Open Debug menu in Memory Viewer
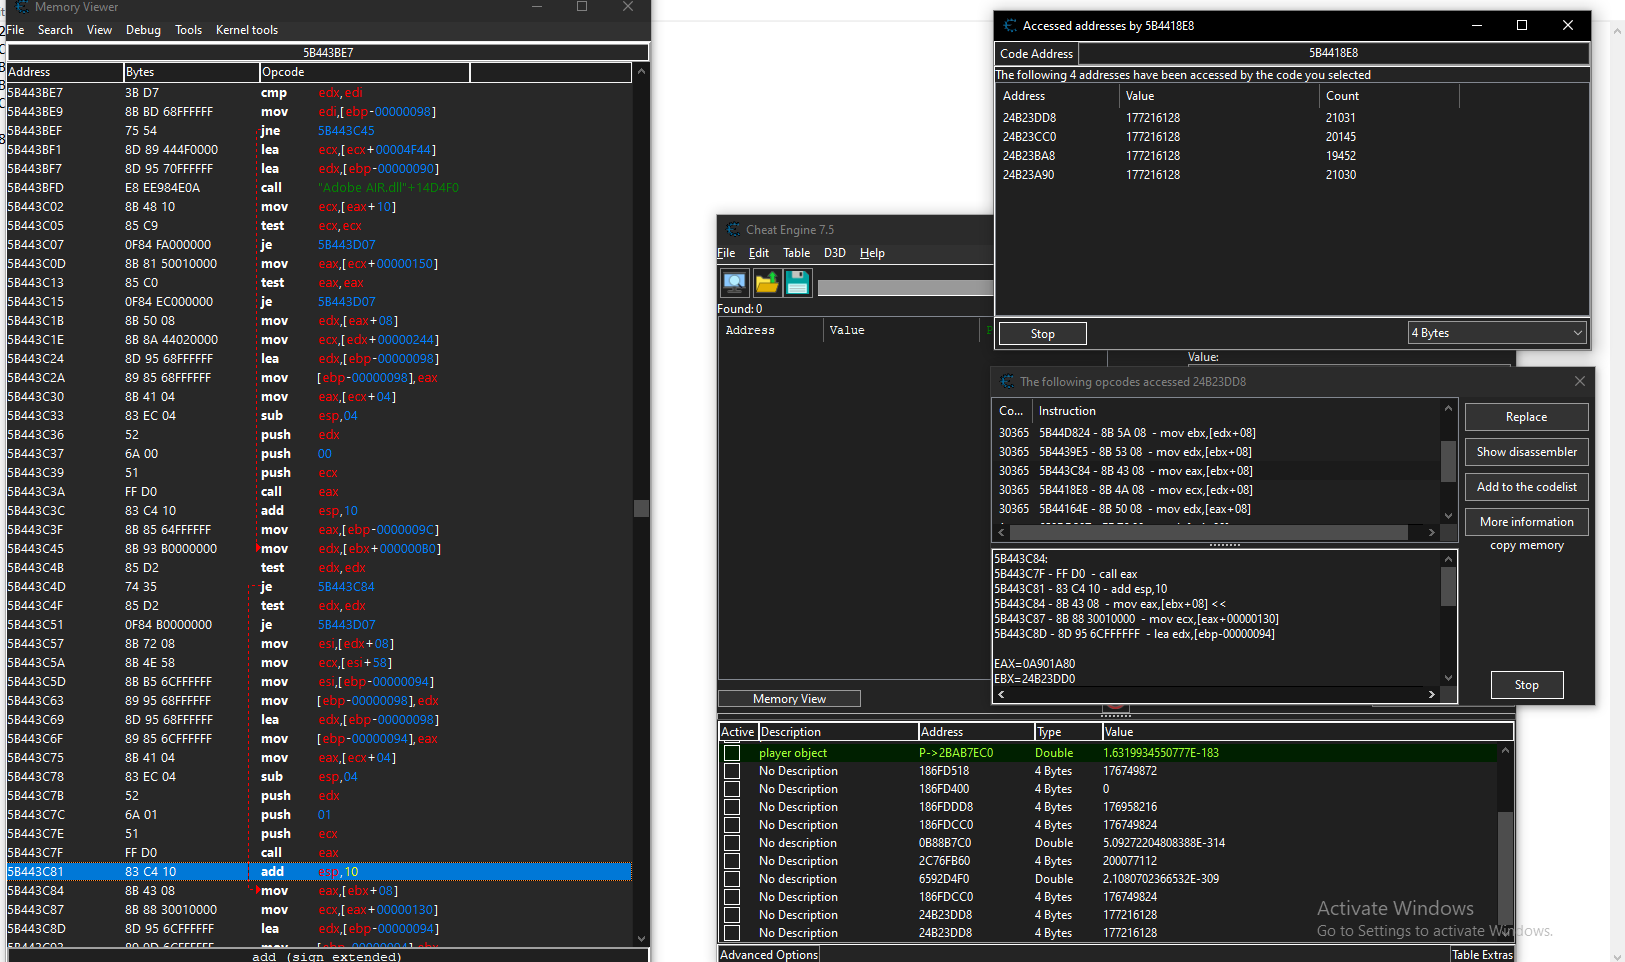This screenshot has width=1625, height=962. coord(143,30)
